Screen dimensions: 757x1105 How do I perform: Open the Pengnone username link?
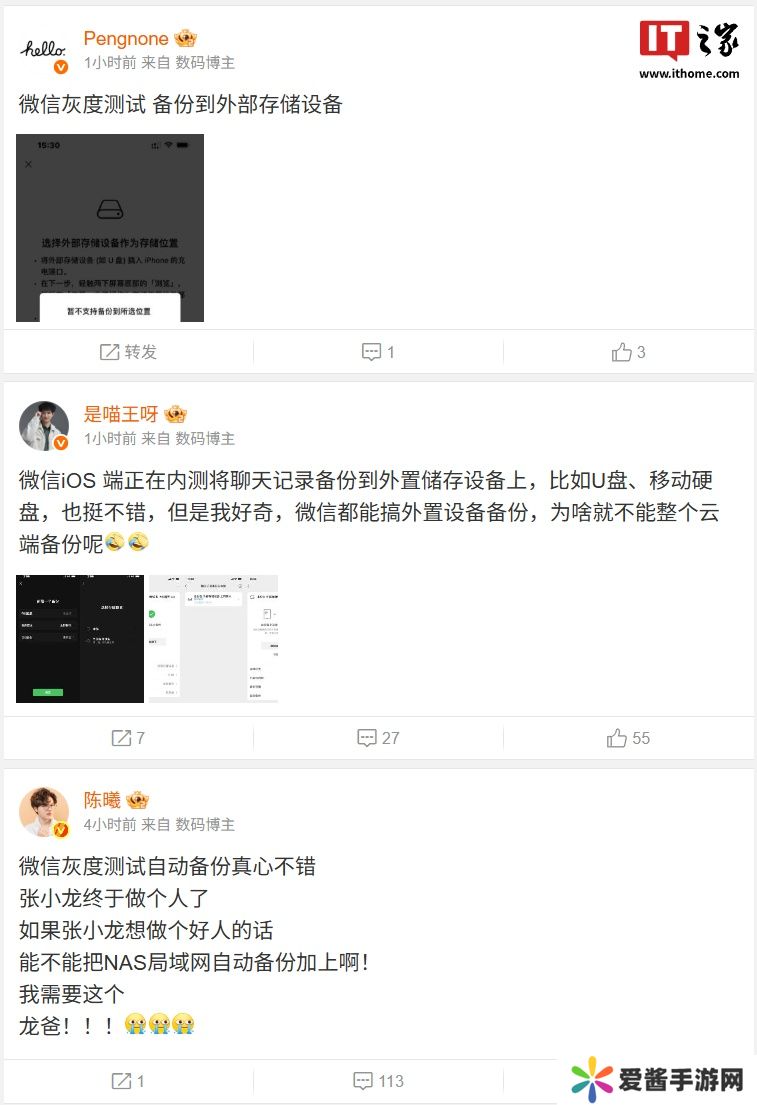[125, 38]
